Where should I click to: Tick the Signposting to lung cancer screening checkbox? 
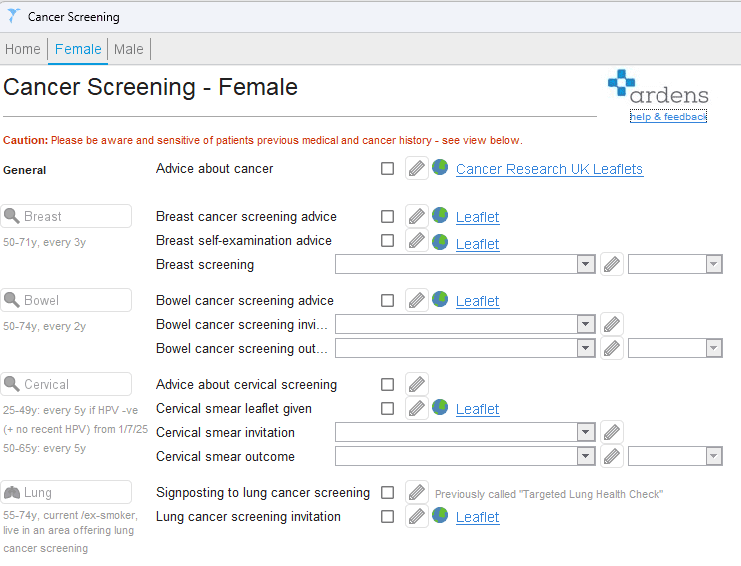point(387,492)
